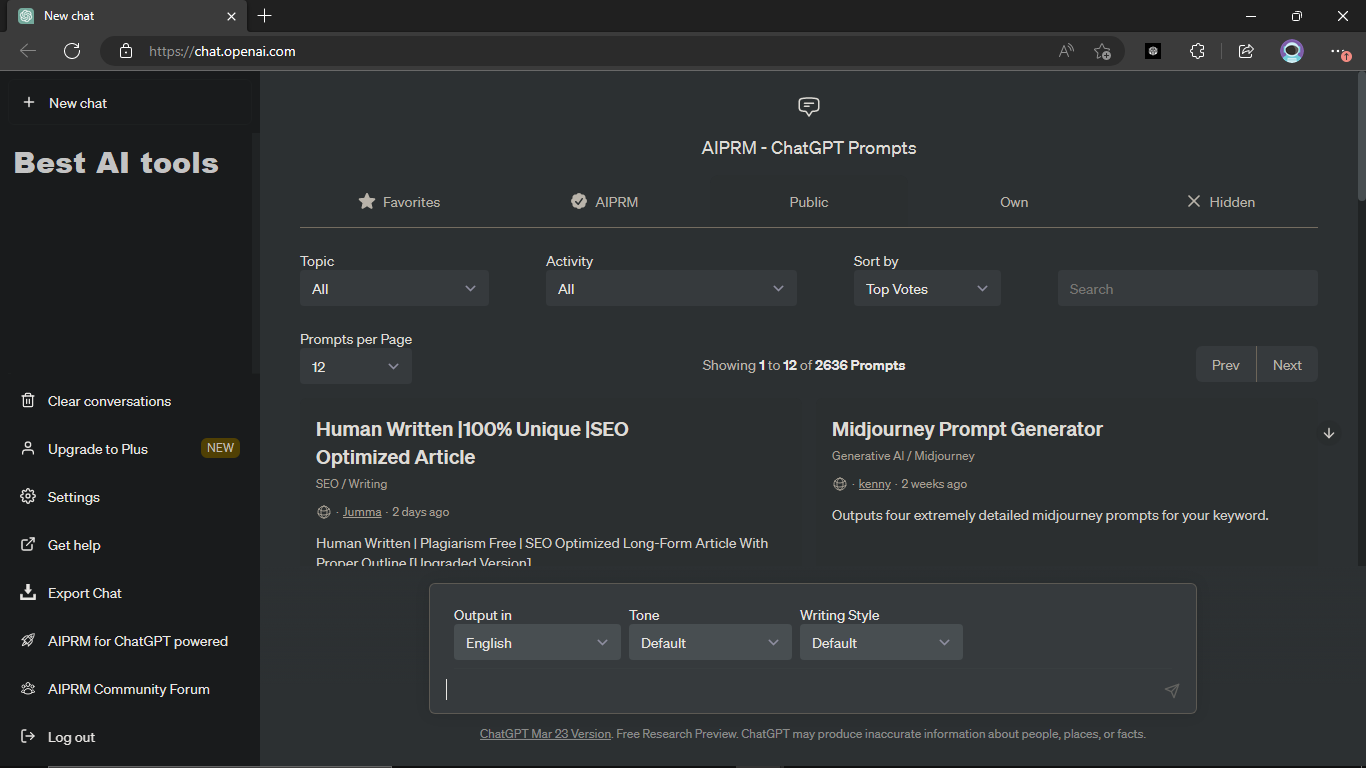Open the Tone dropdown
This screenshot has width=1366, height=768.
point(710,642)
